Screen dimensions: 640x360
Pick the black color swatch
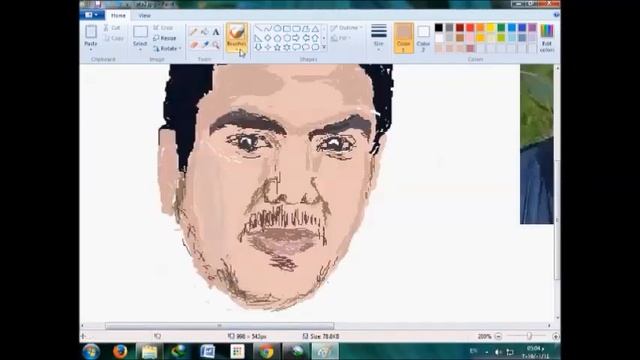[x=439, y=28]
